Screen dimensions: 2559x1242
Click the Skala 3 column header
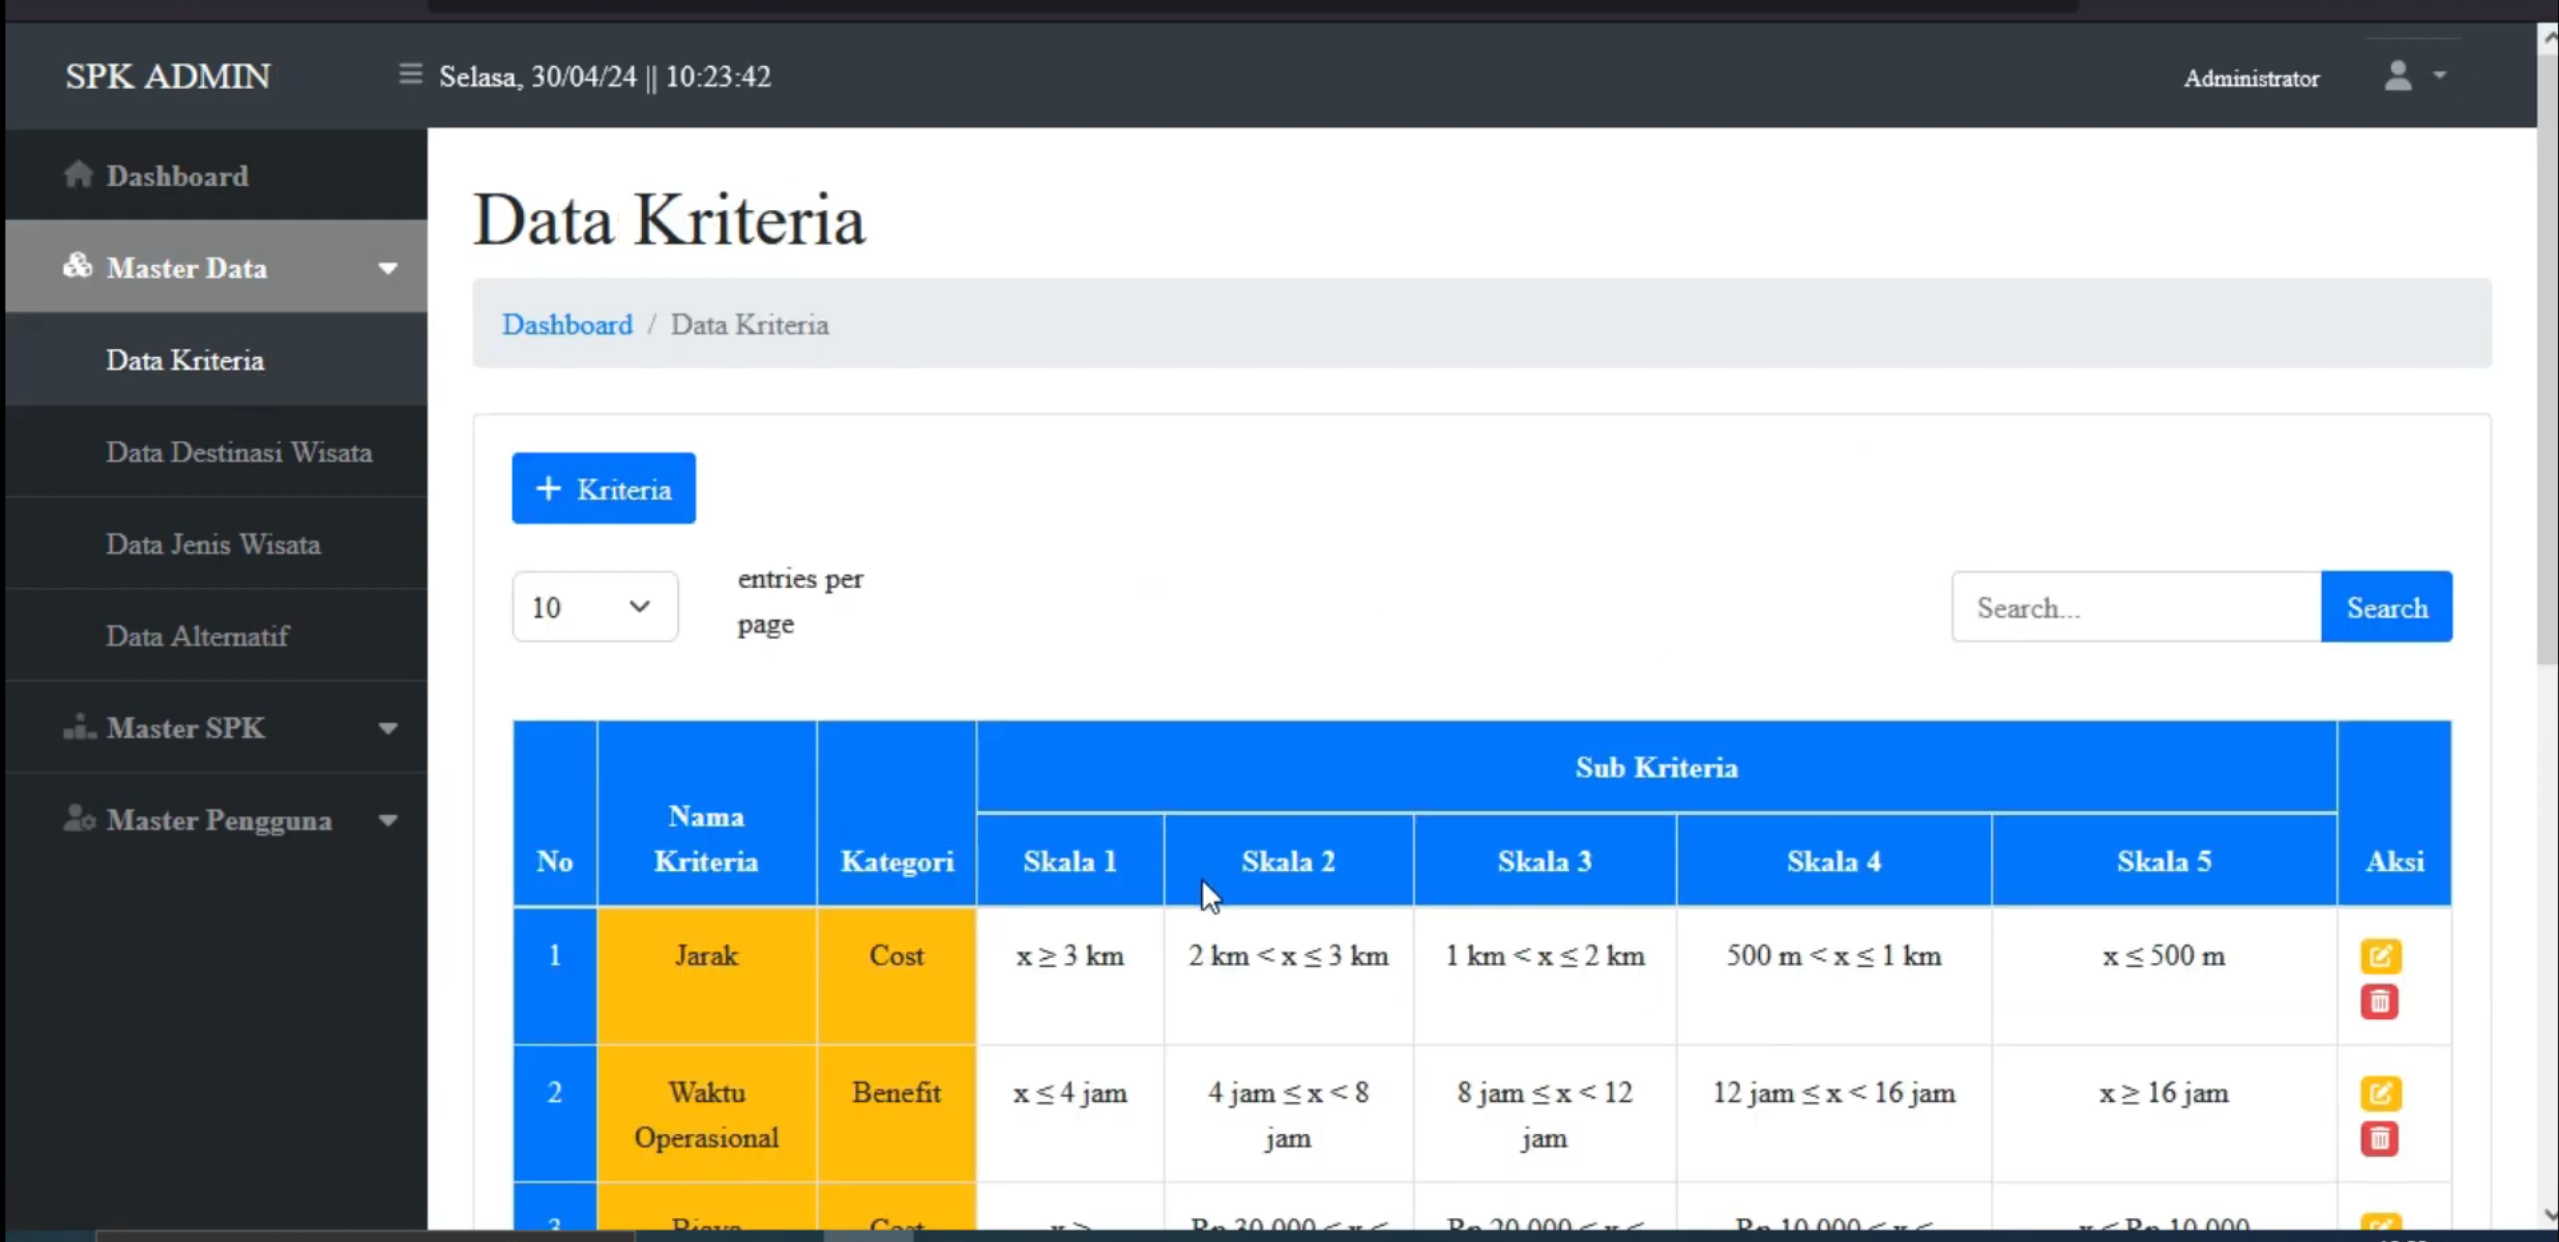click(x=1544, y=861)
